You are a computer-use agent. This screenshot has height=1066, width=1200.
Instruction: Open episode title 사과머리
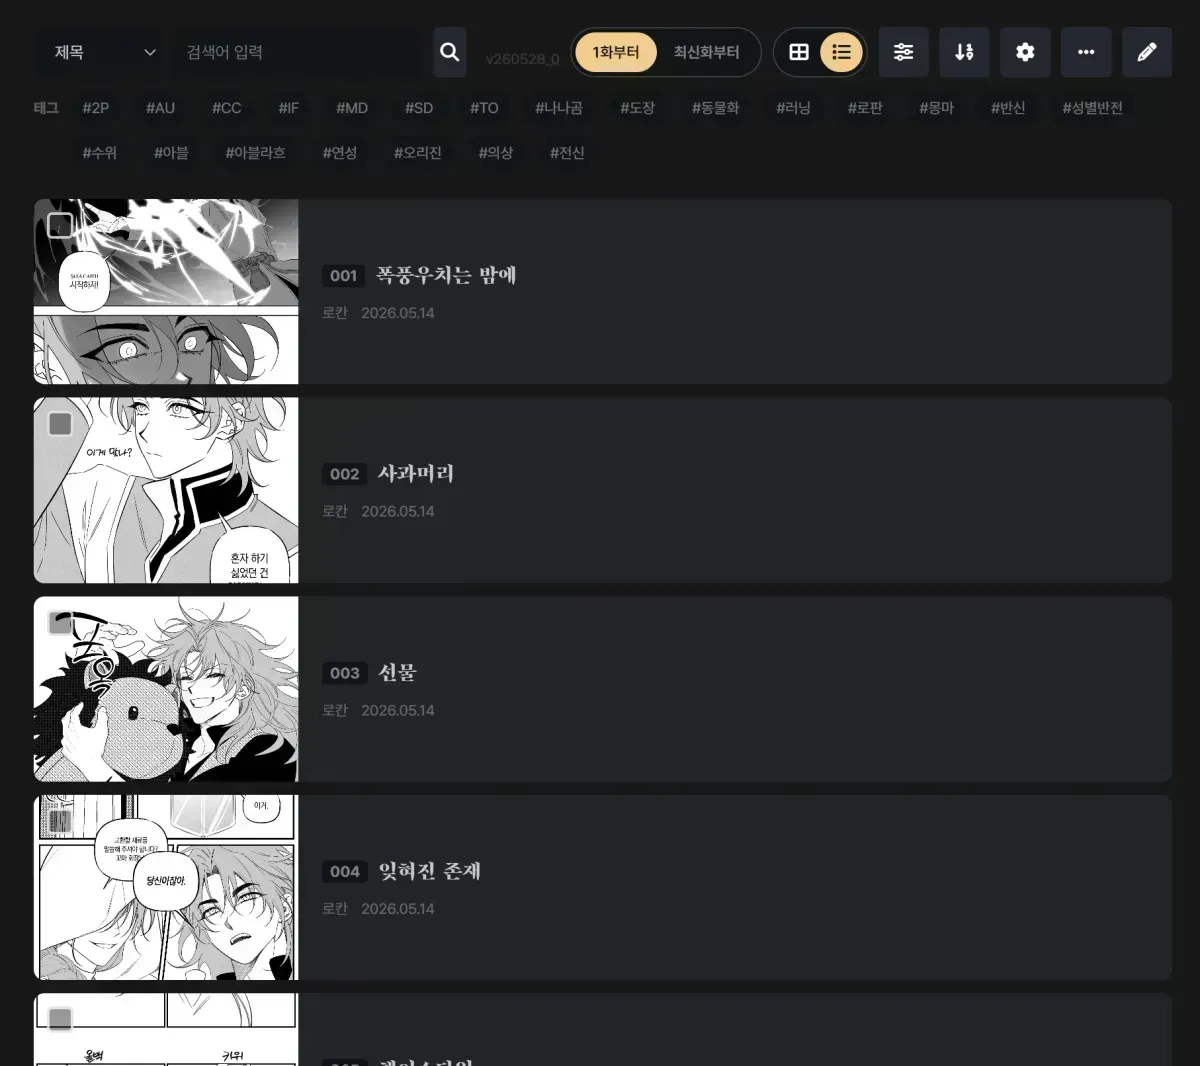click(x=416, y=473)
